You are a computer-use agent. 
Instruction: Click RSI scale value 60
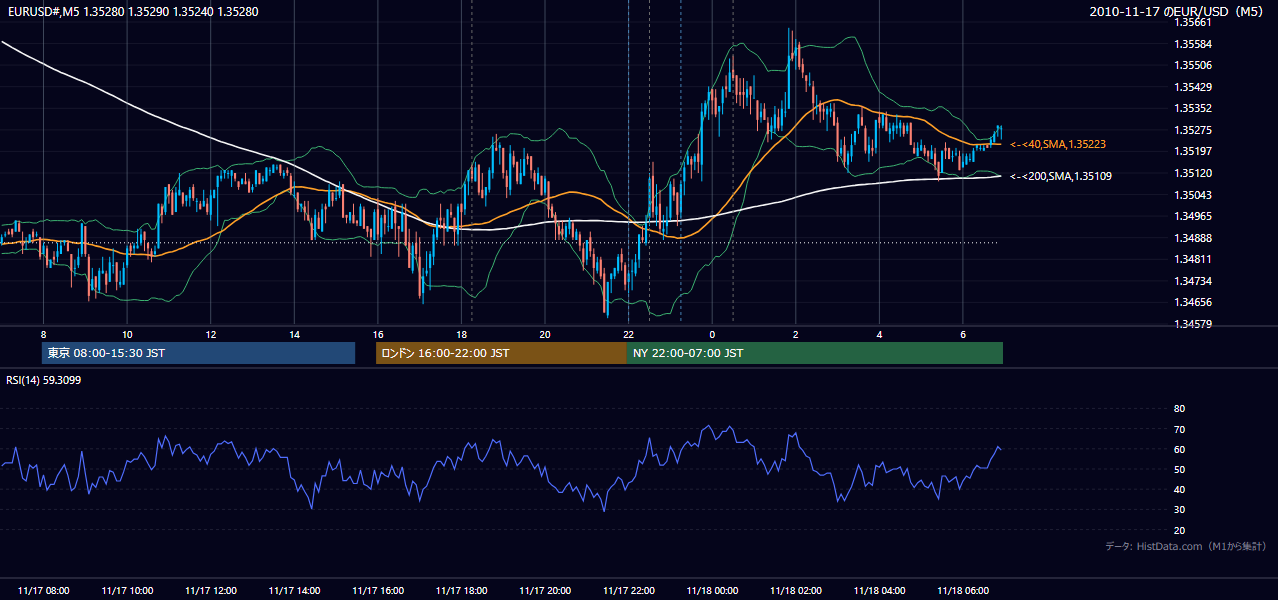click(x=1179, y=449)
